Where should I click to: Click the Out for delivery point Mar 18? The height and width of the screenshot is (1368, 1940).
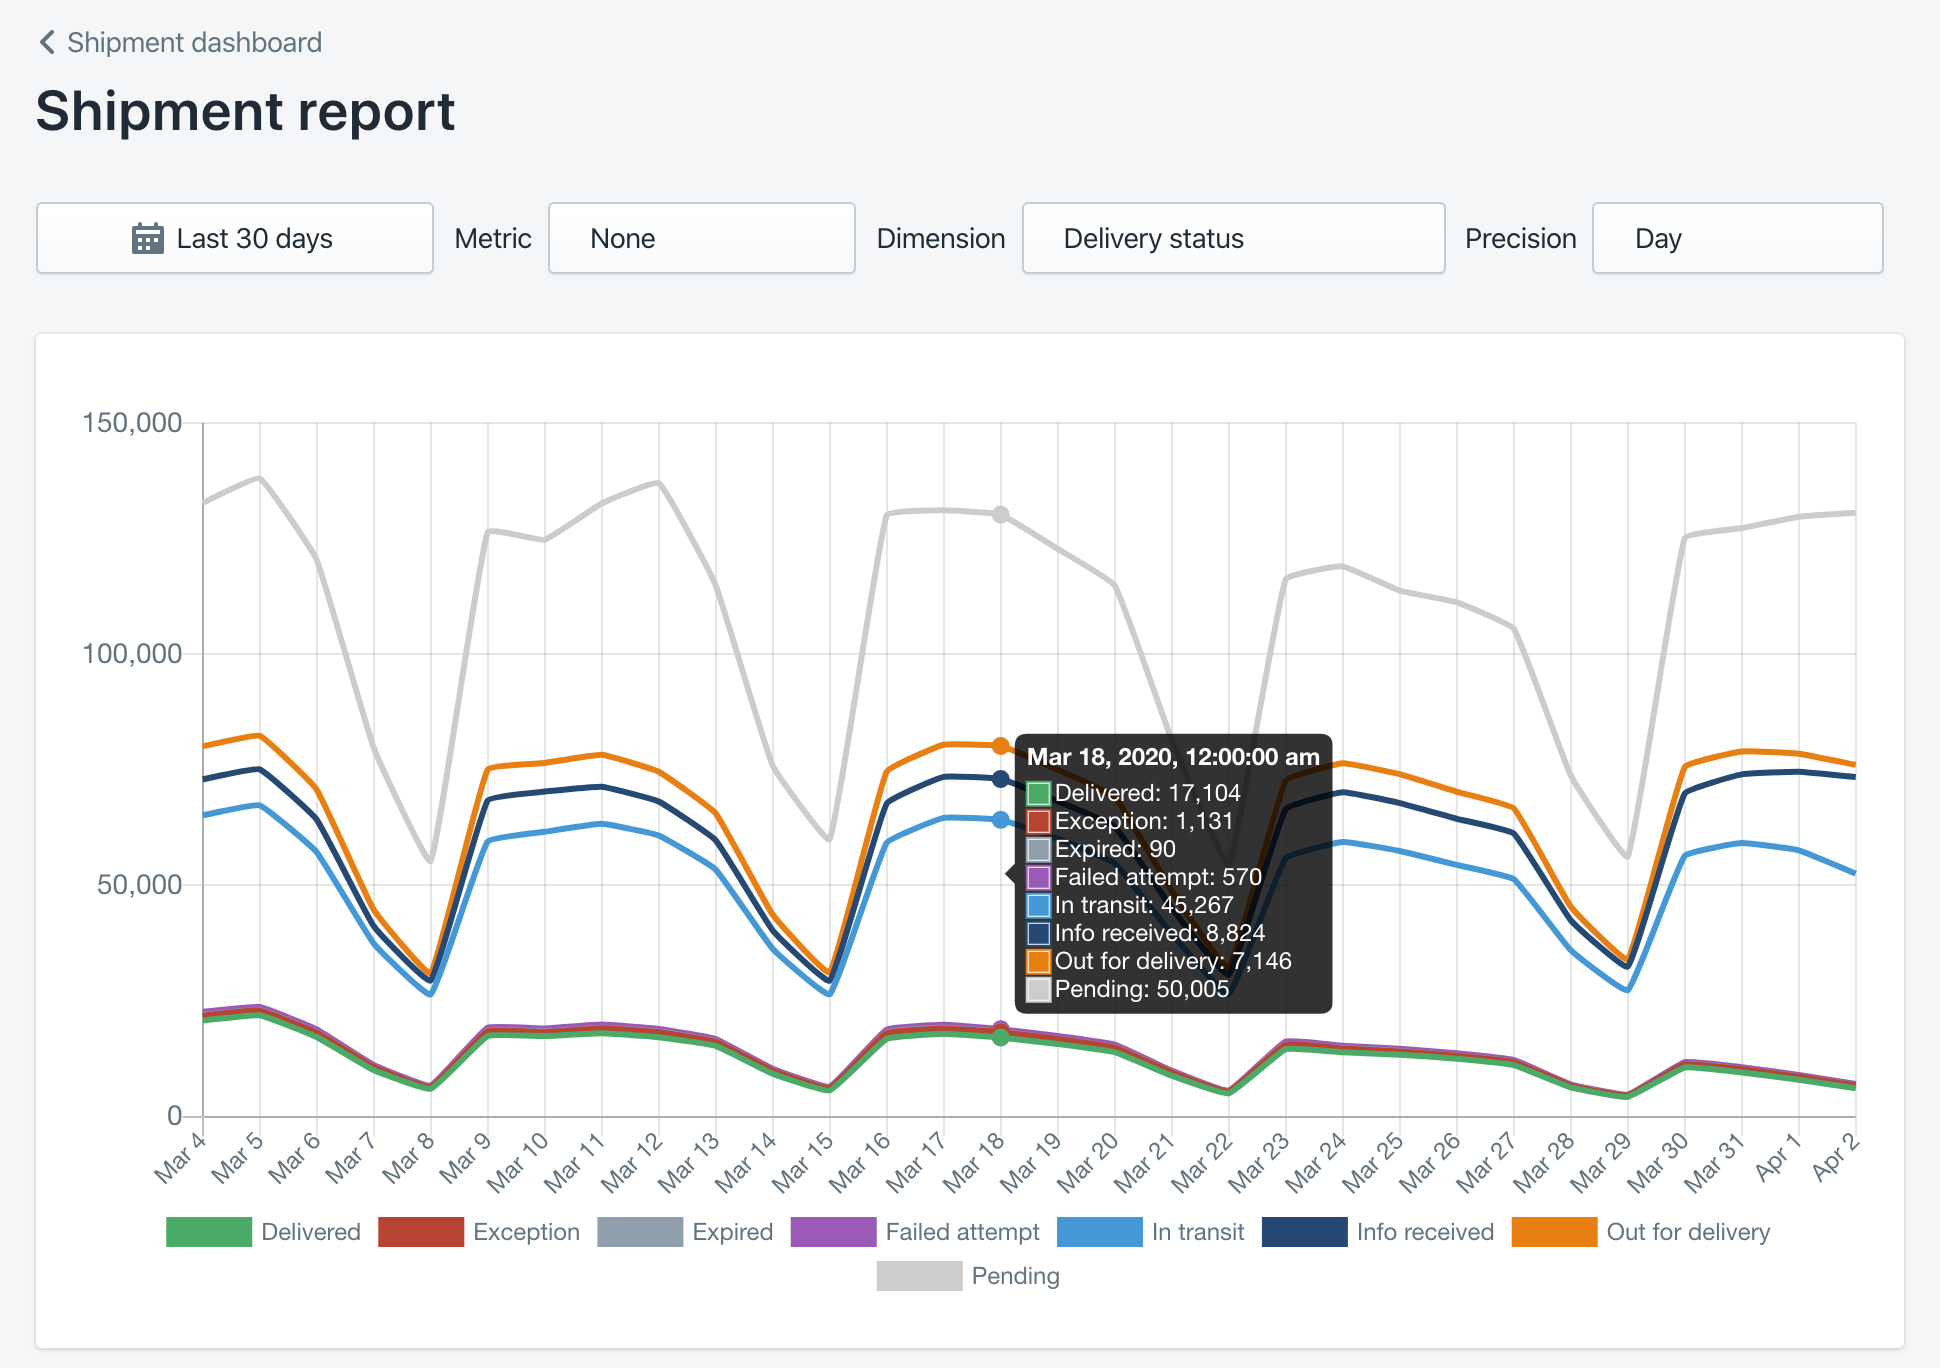tap(1000, 746)
